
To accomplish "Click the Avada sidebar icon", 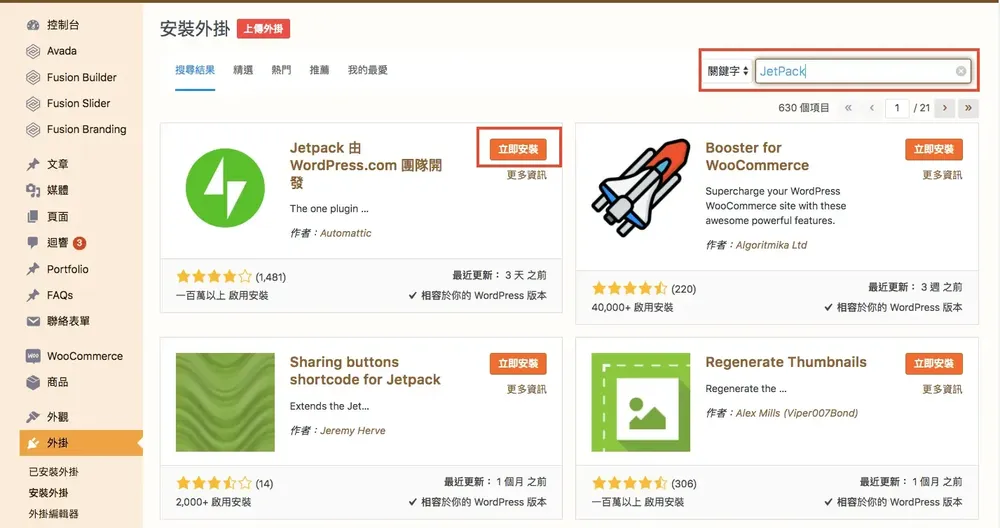I will [33, 52].
